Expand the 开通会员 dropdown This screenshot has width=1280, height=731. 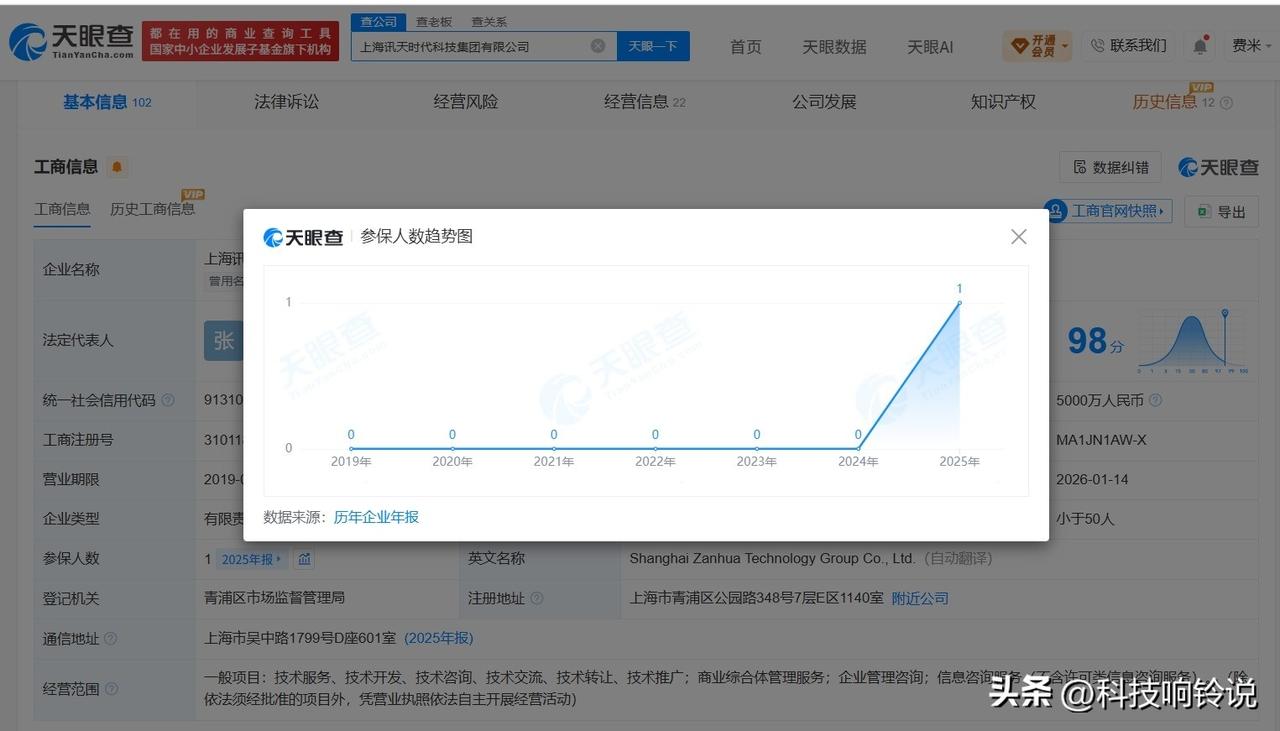coord(1037,46)
